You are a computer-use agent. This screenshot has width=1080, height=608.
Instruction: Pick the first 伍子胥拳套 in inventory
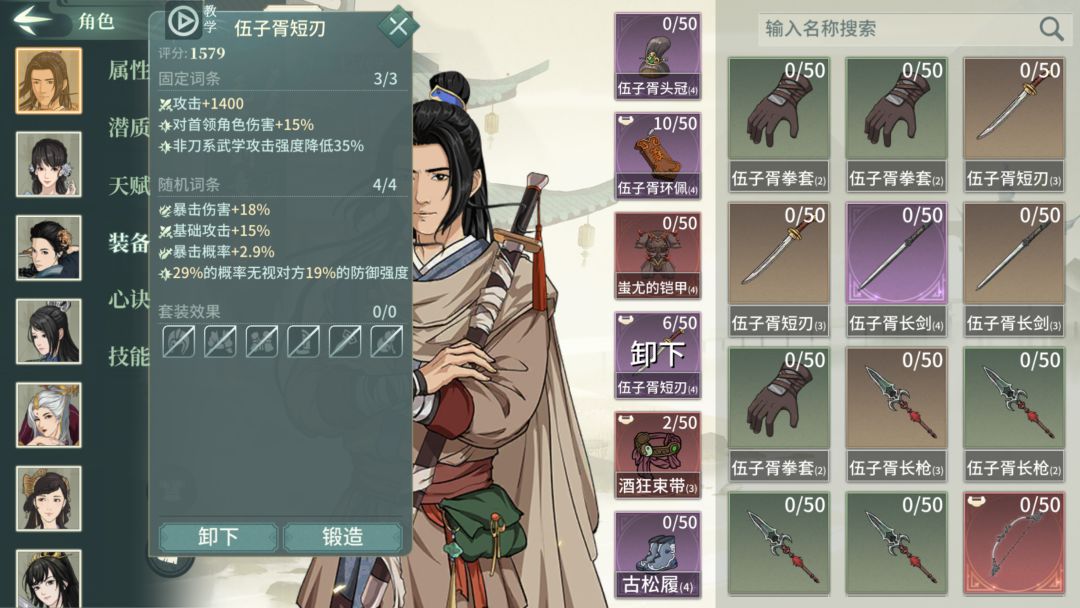[779, 125]
